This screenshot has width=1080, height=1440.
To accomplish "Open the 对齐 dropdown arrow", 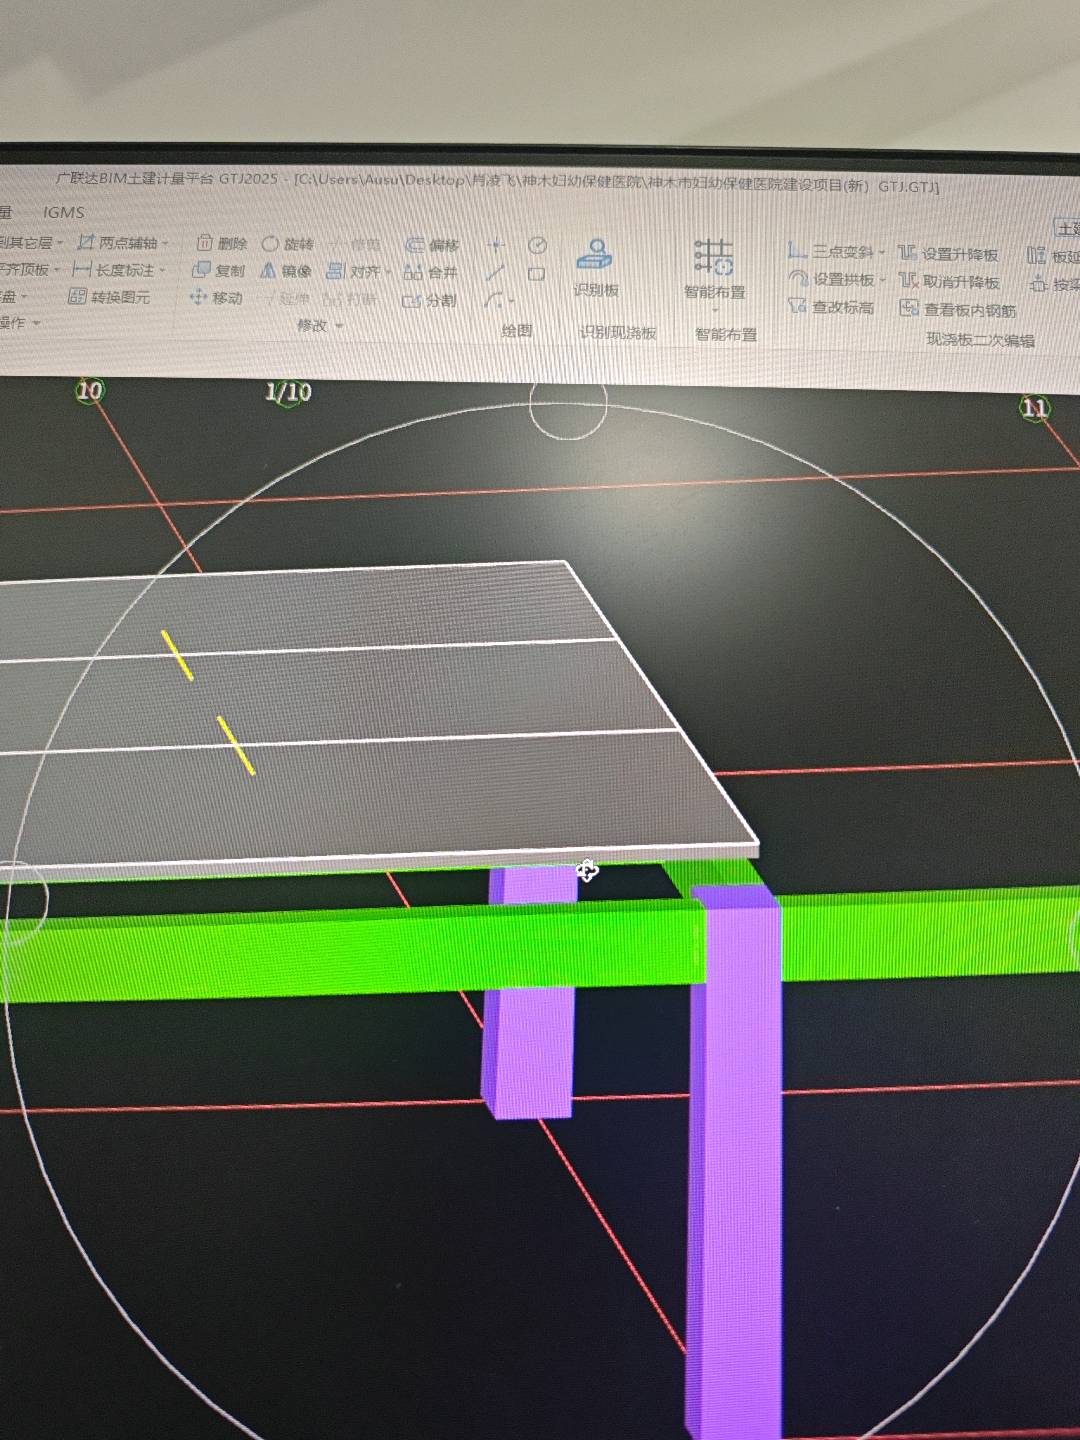I will 387,272.
